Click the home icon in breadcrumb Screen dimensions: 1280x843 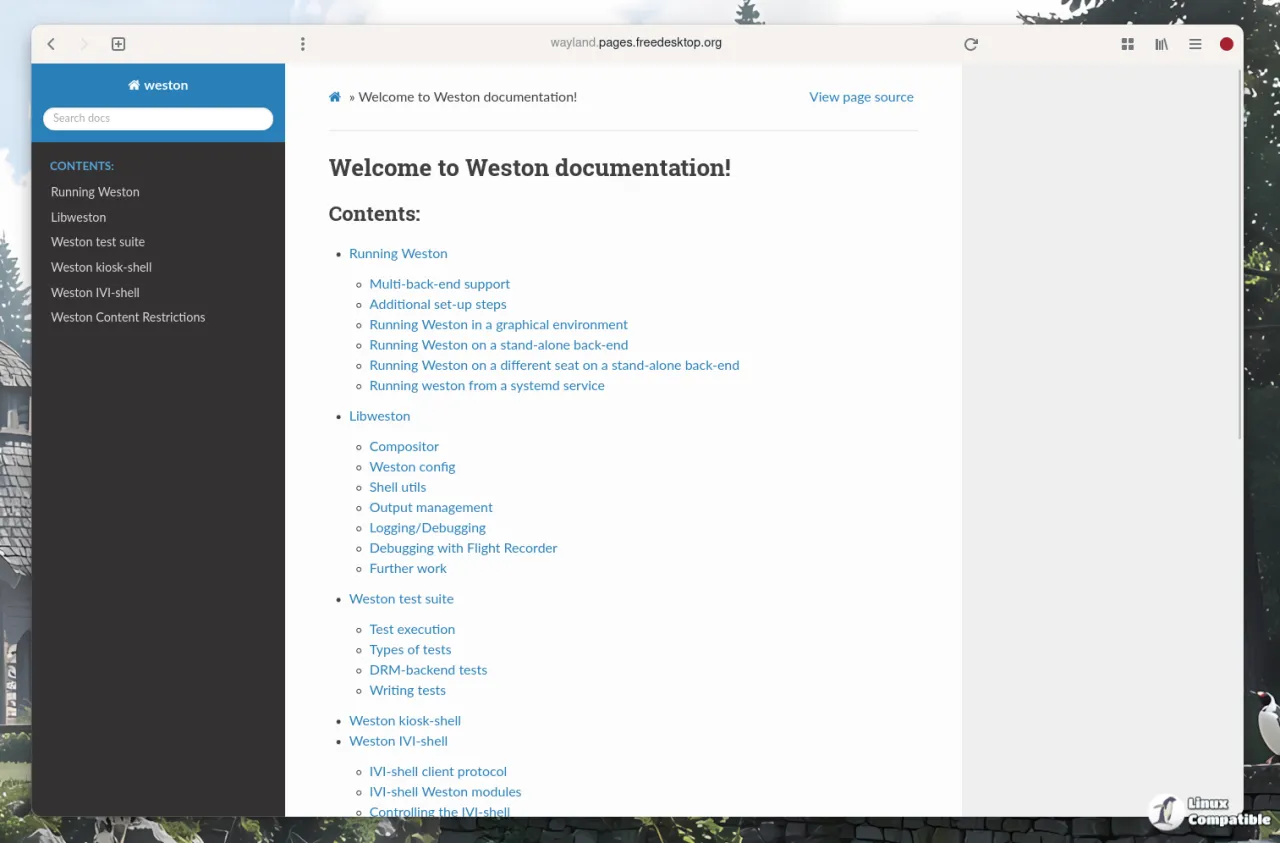tap(335, 97)
